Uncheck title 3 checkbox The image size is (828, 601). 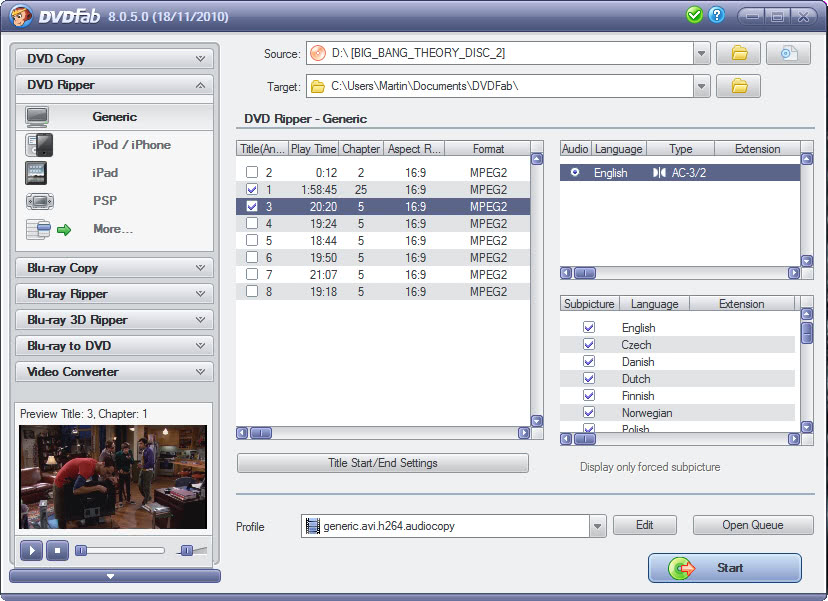[252, 206]
